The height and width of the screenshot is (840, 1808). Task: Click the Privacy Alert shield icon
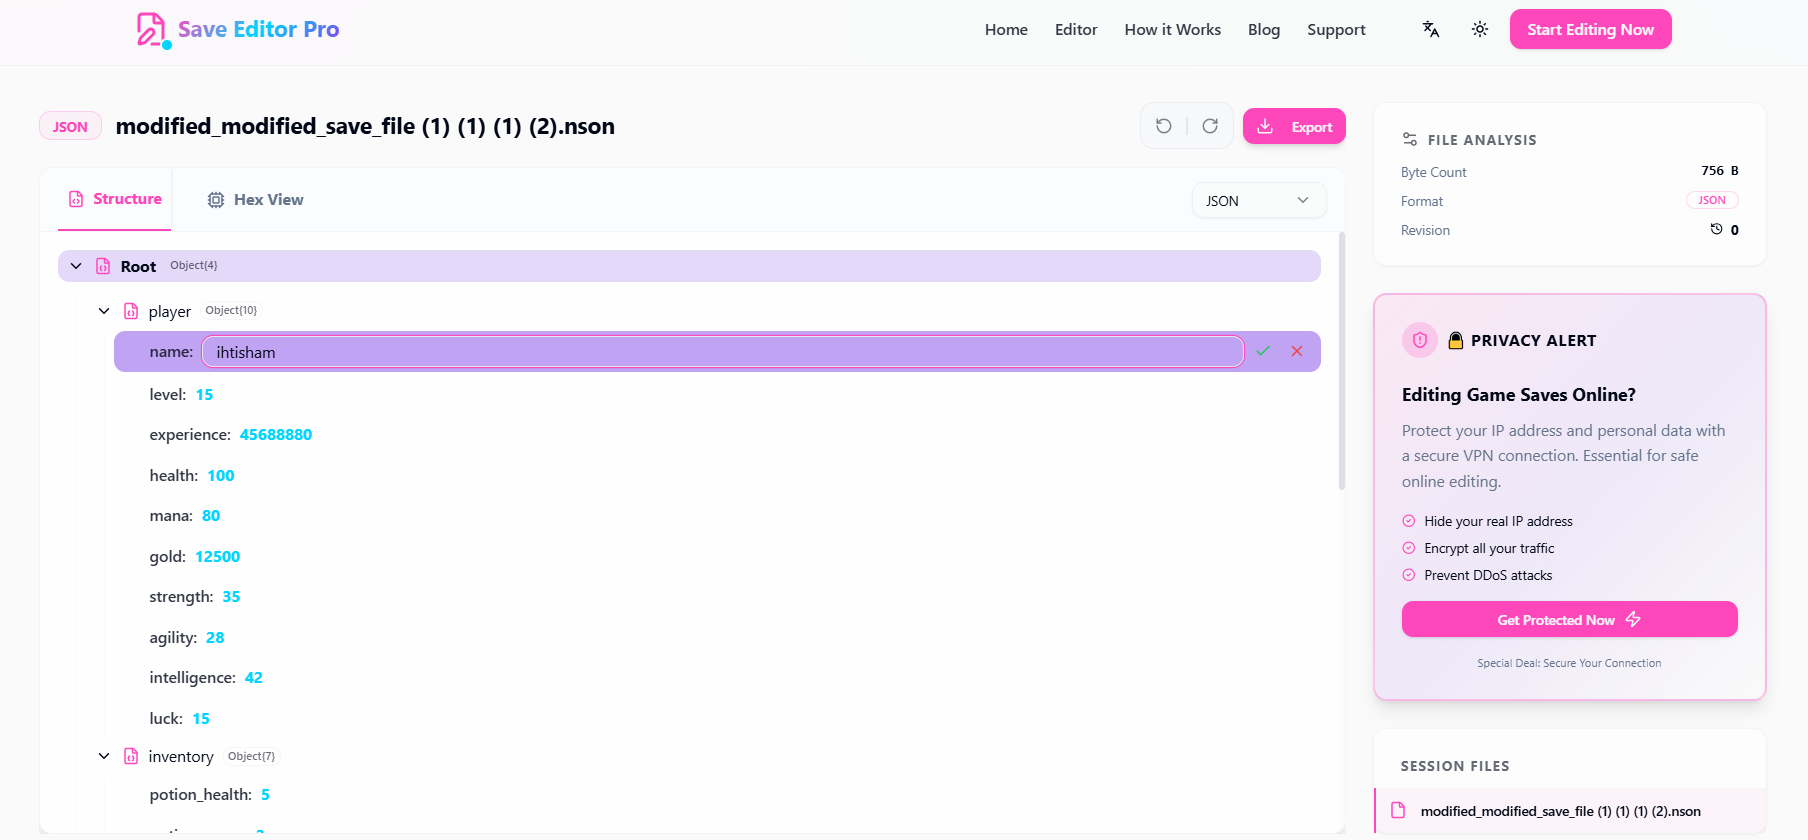(x=1420, y=340)
